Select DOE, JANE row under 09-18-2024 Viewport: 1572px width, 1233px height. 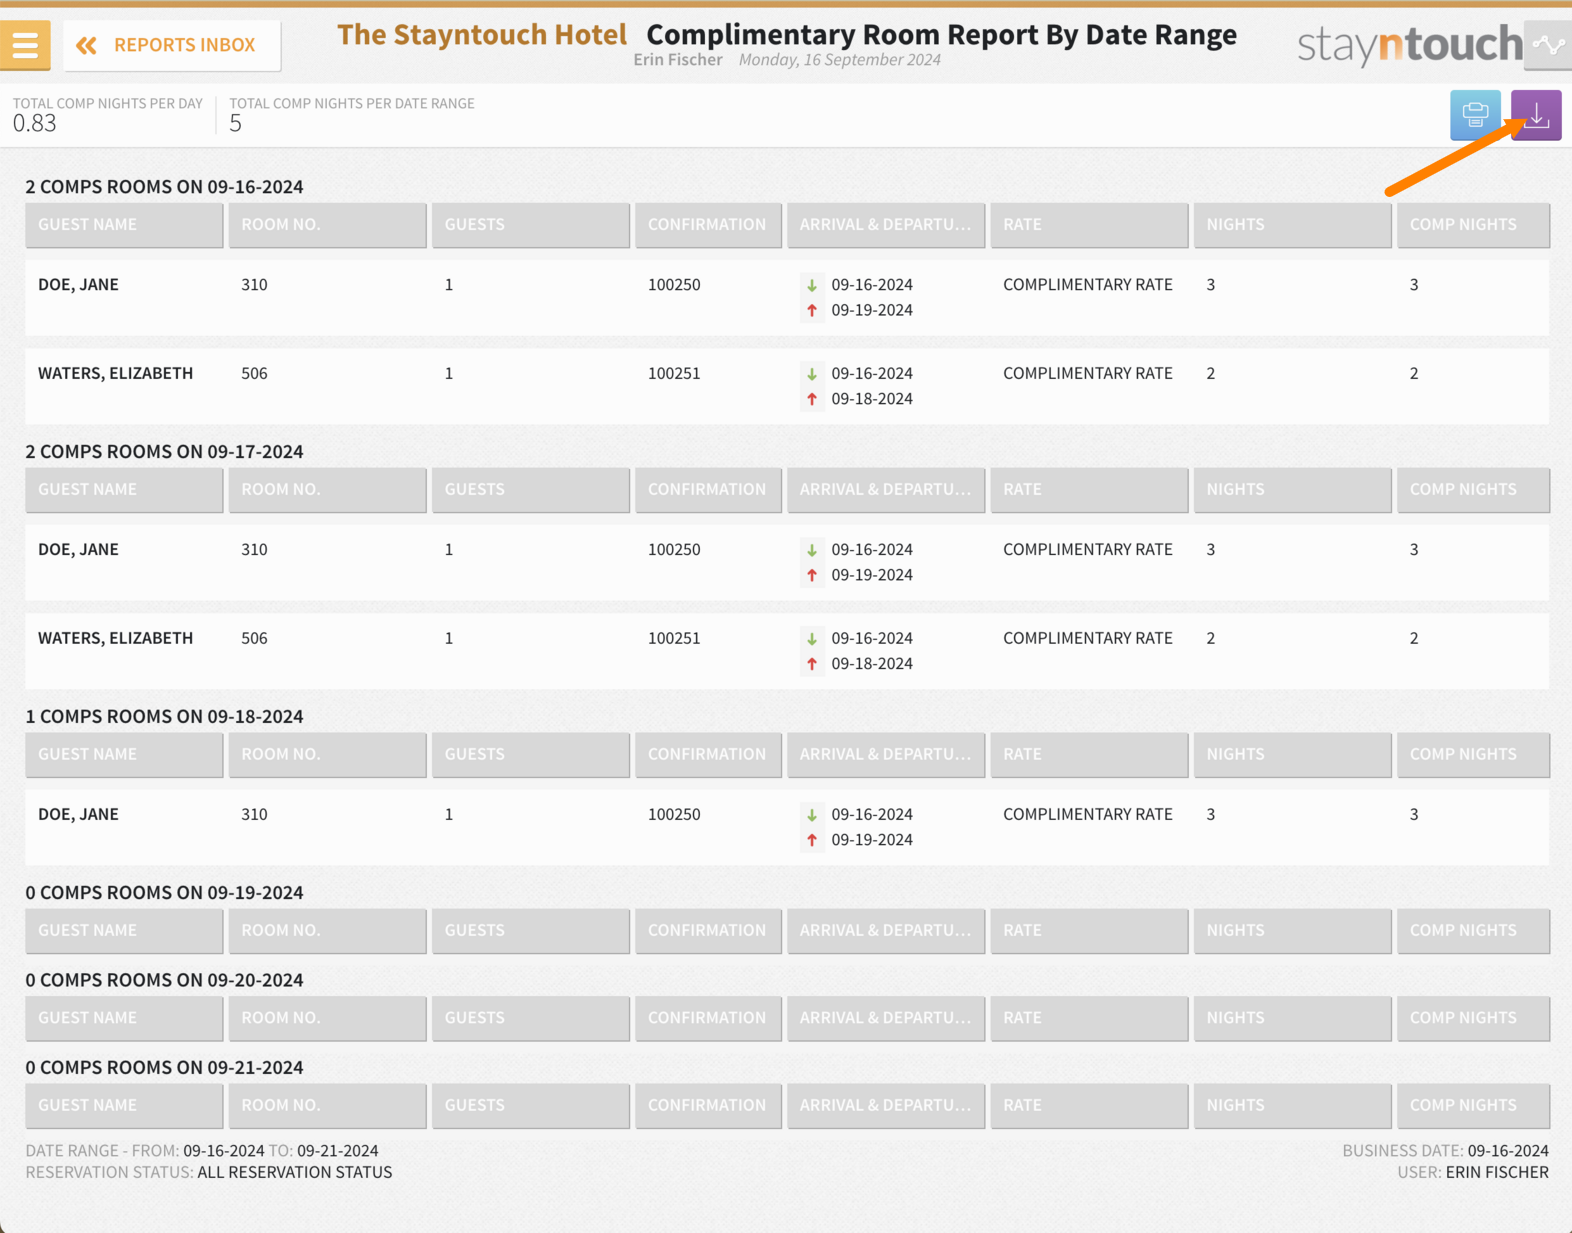[x=787, y=827]
